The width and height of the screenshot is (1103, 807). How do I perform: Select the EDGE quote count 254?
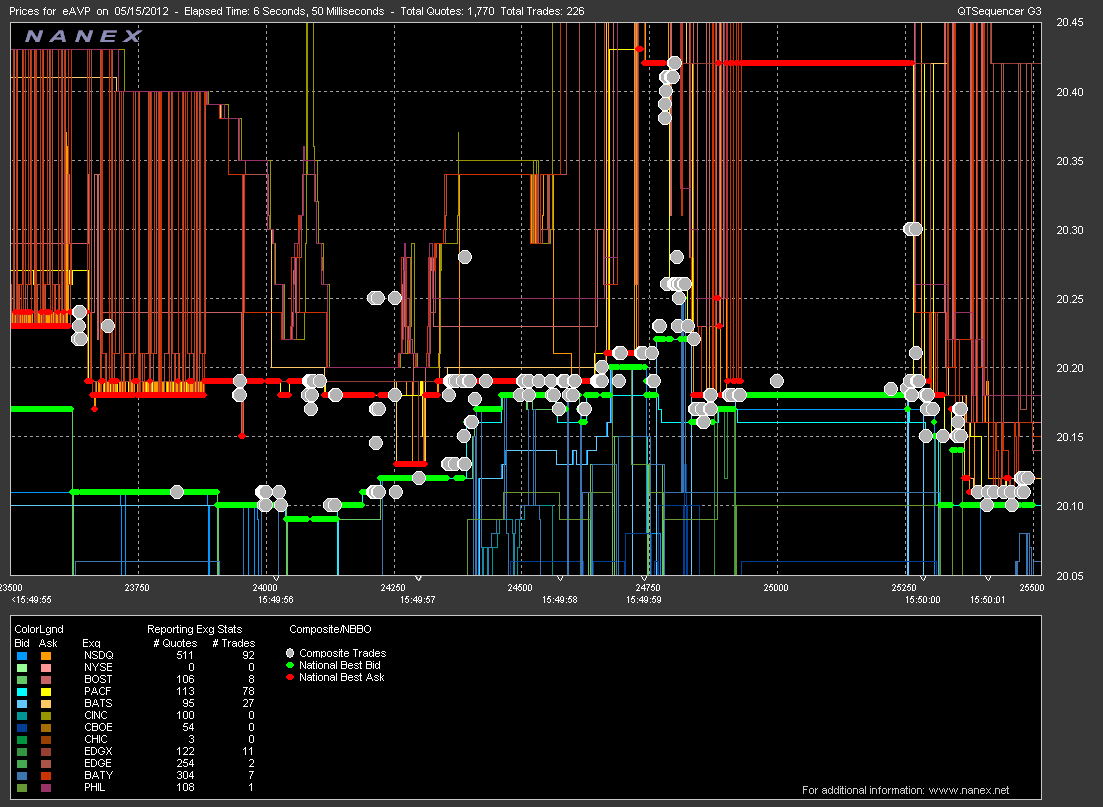pos(185,763)
